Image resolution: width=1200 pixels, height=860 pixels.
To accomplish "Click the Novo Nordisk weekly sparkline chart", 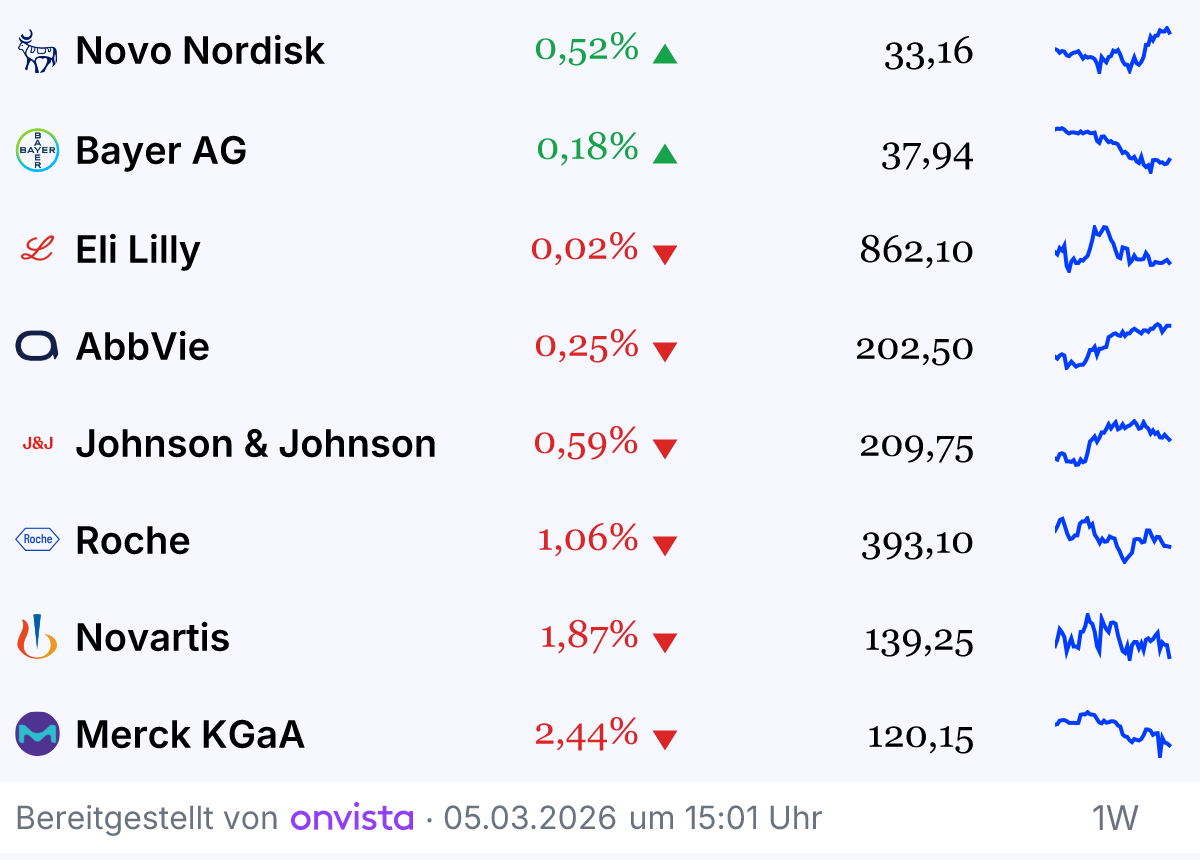I will pyautogui.click(x=1112, y=50).
